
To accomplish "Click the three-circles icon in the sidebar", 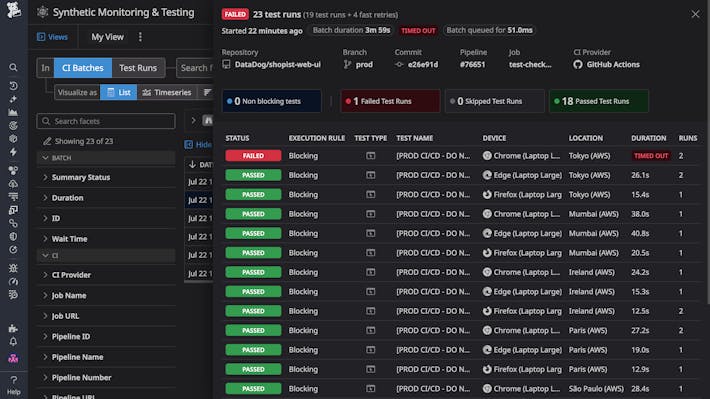I will click(x=13, y=170).
